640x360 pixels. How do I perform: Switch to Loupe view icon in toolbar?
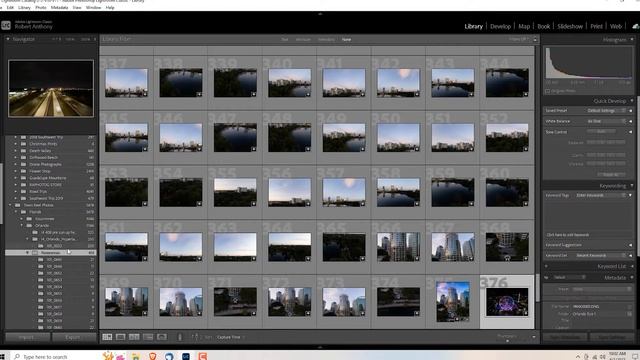pyautogui.click(x=120, y=337)
